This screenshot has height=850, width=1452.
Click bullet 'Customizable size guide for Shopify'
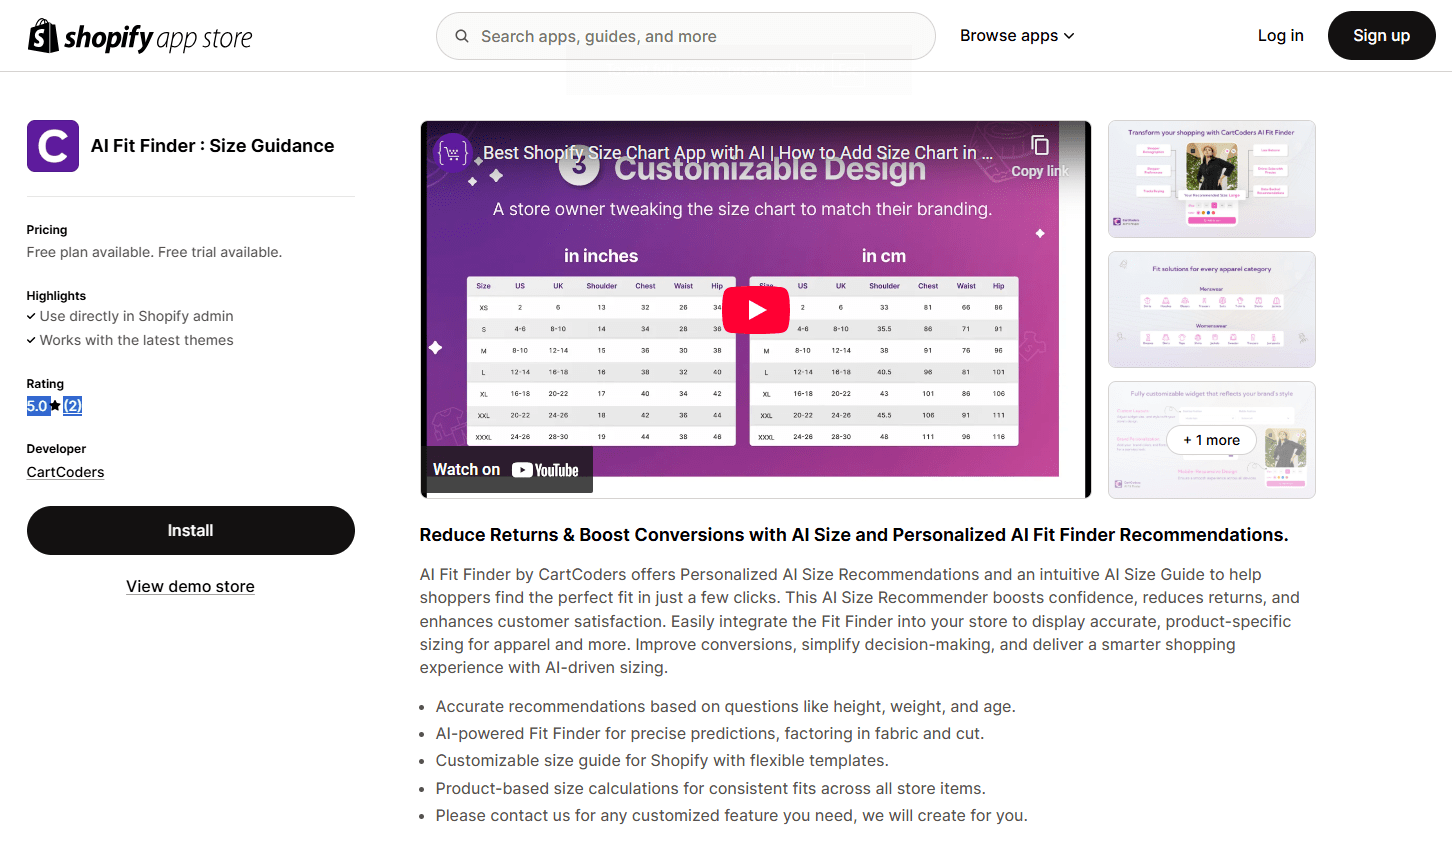(x=662, y=761)
